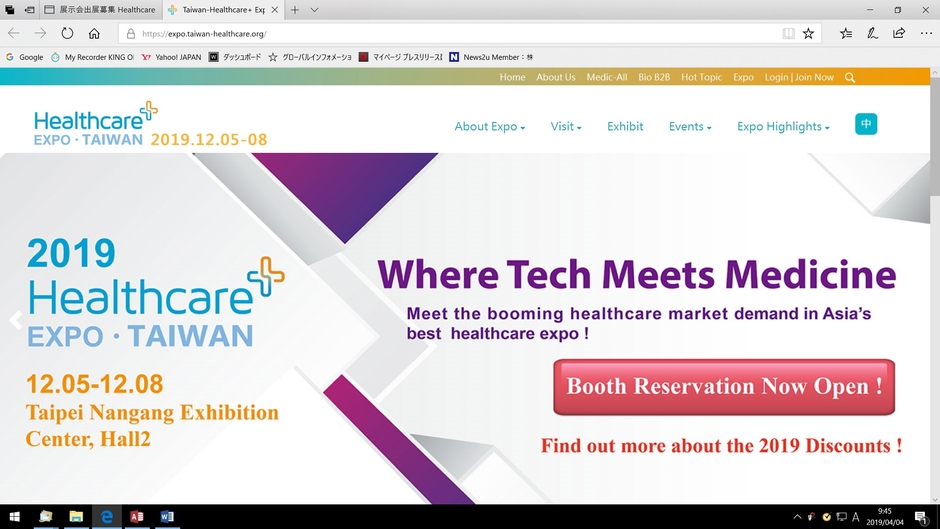Open the Share icon in Edge toolbar

899,33
